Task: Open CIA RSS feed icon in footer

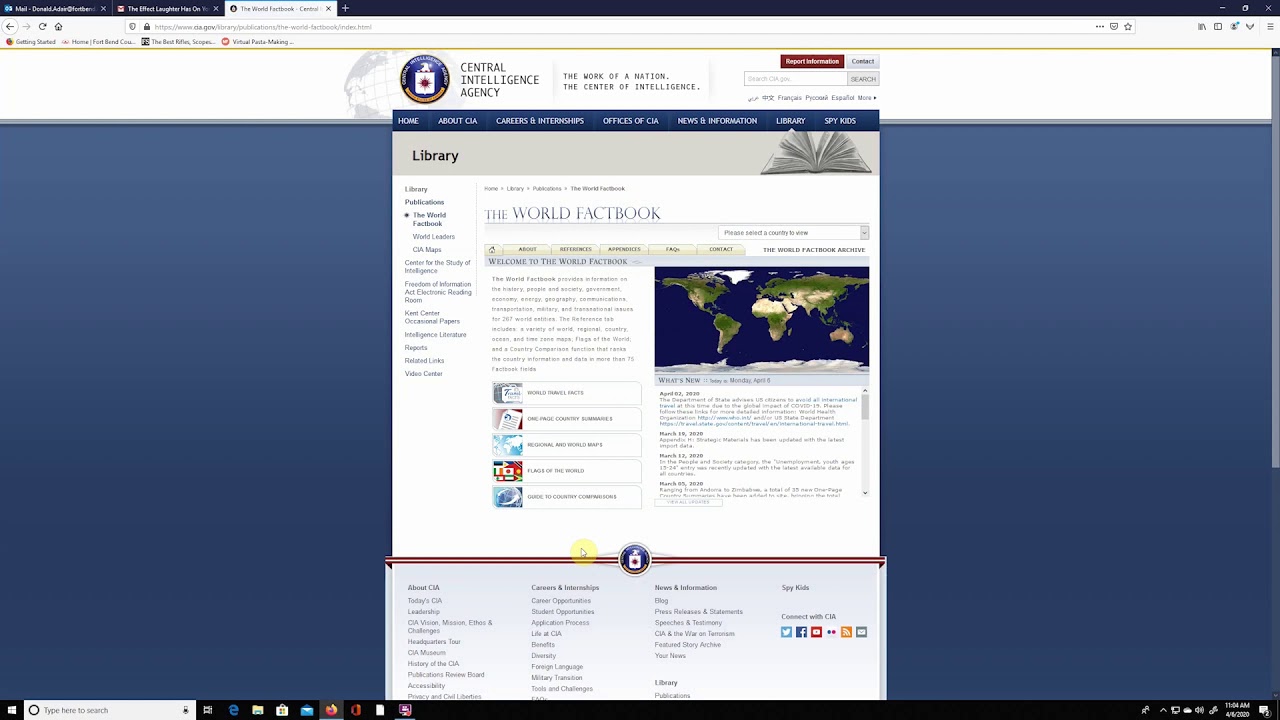Action: [x=846, y=632]
